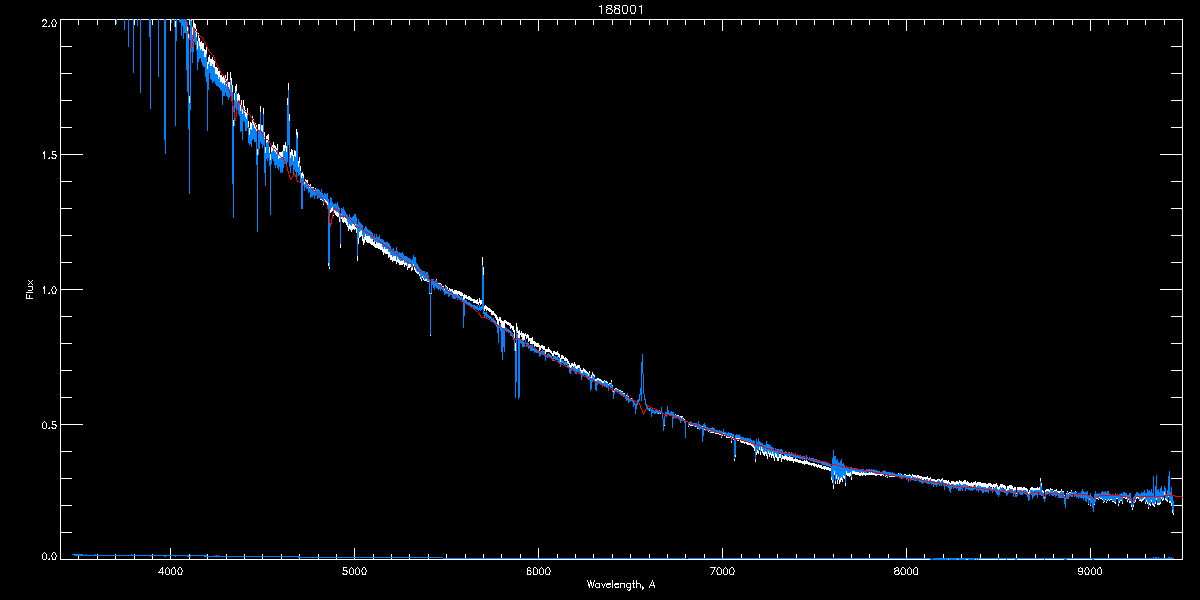The image size is (1200, 600).
Task: Click the 1.5 y-axis tick label
Action: 48,155
